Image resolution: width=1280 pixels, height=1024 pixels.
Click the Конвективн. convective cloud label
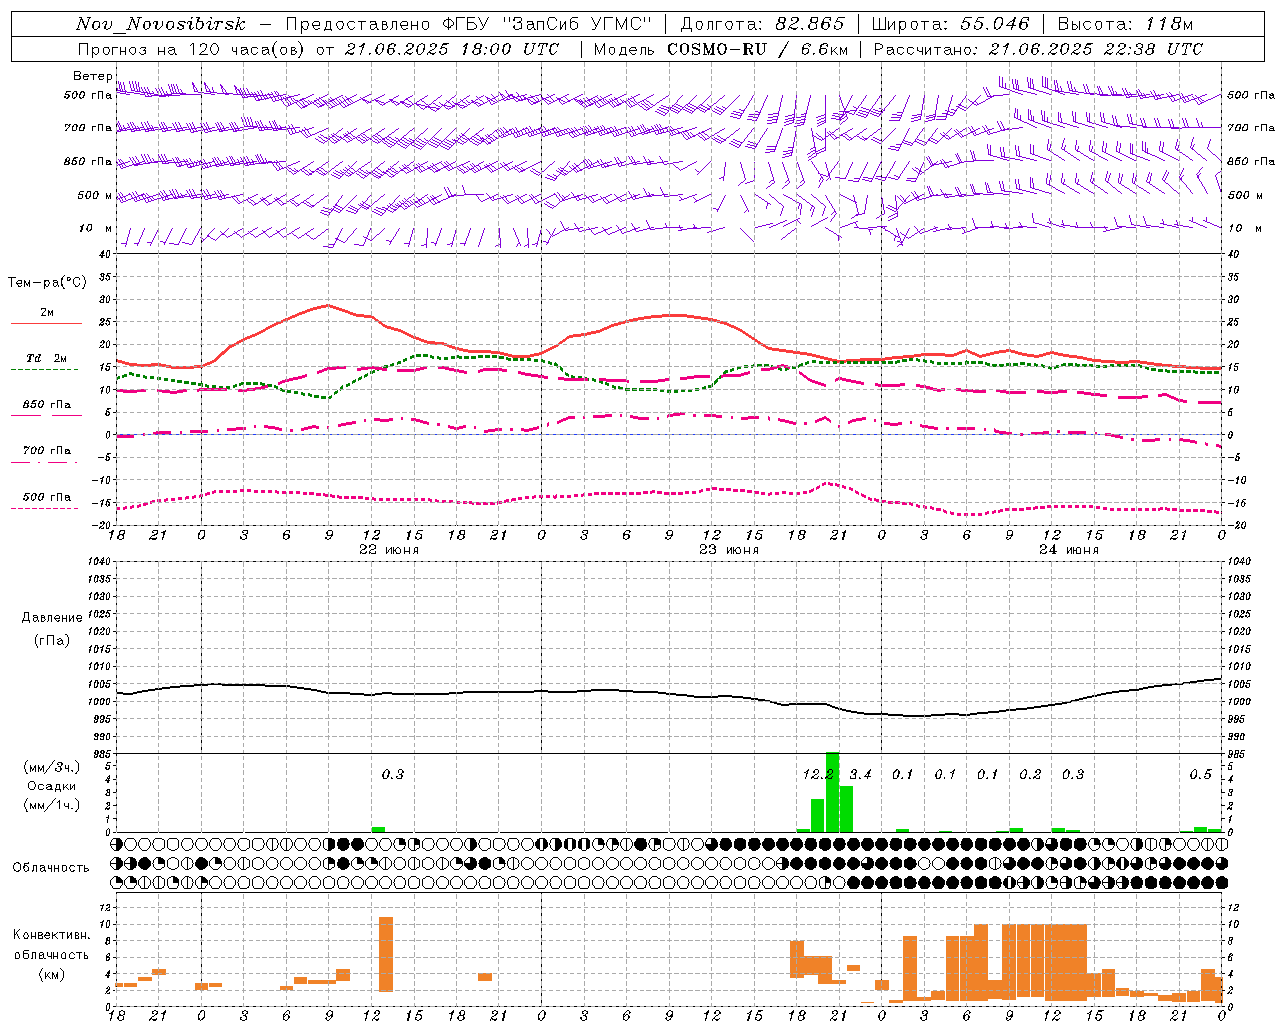pyautogui.click(x=51, y=935)
